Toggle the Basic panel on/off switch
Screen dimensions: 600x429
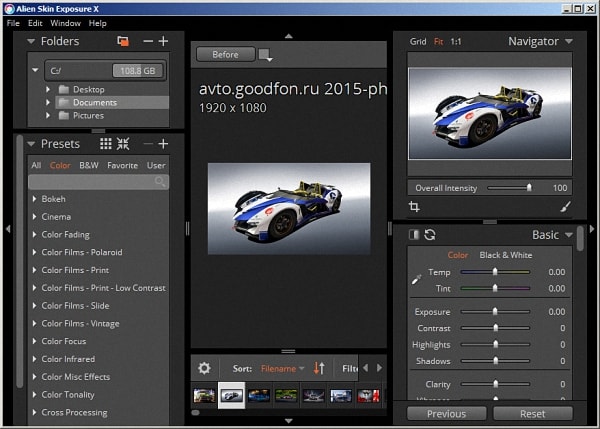(x=415, y=235)
